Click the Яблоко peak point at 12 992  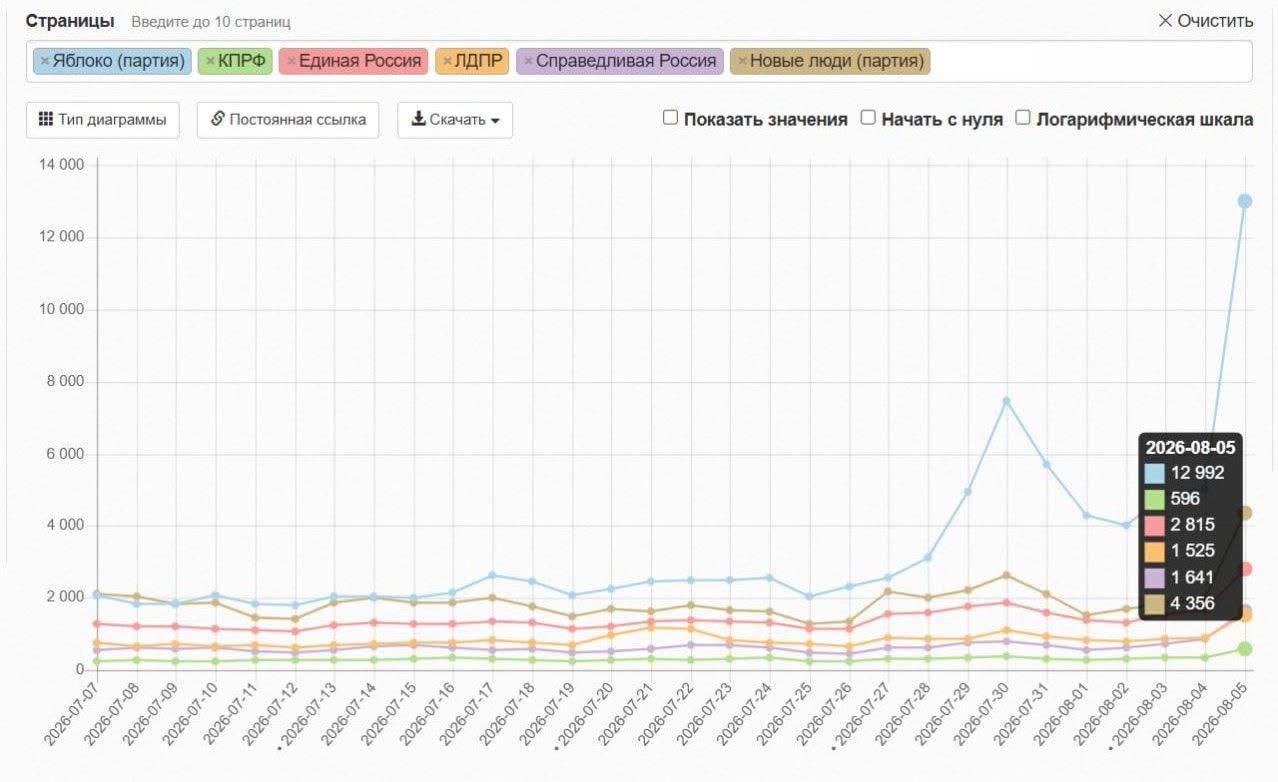[1245, 201]
